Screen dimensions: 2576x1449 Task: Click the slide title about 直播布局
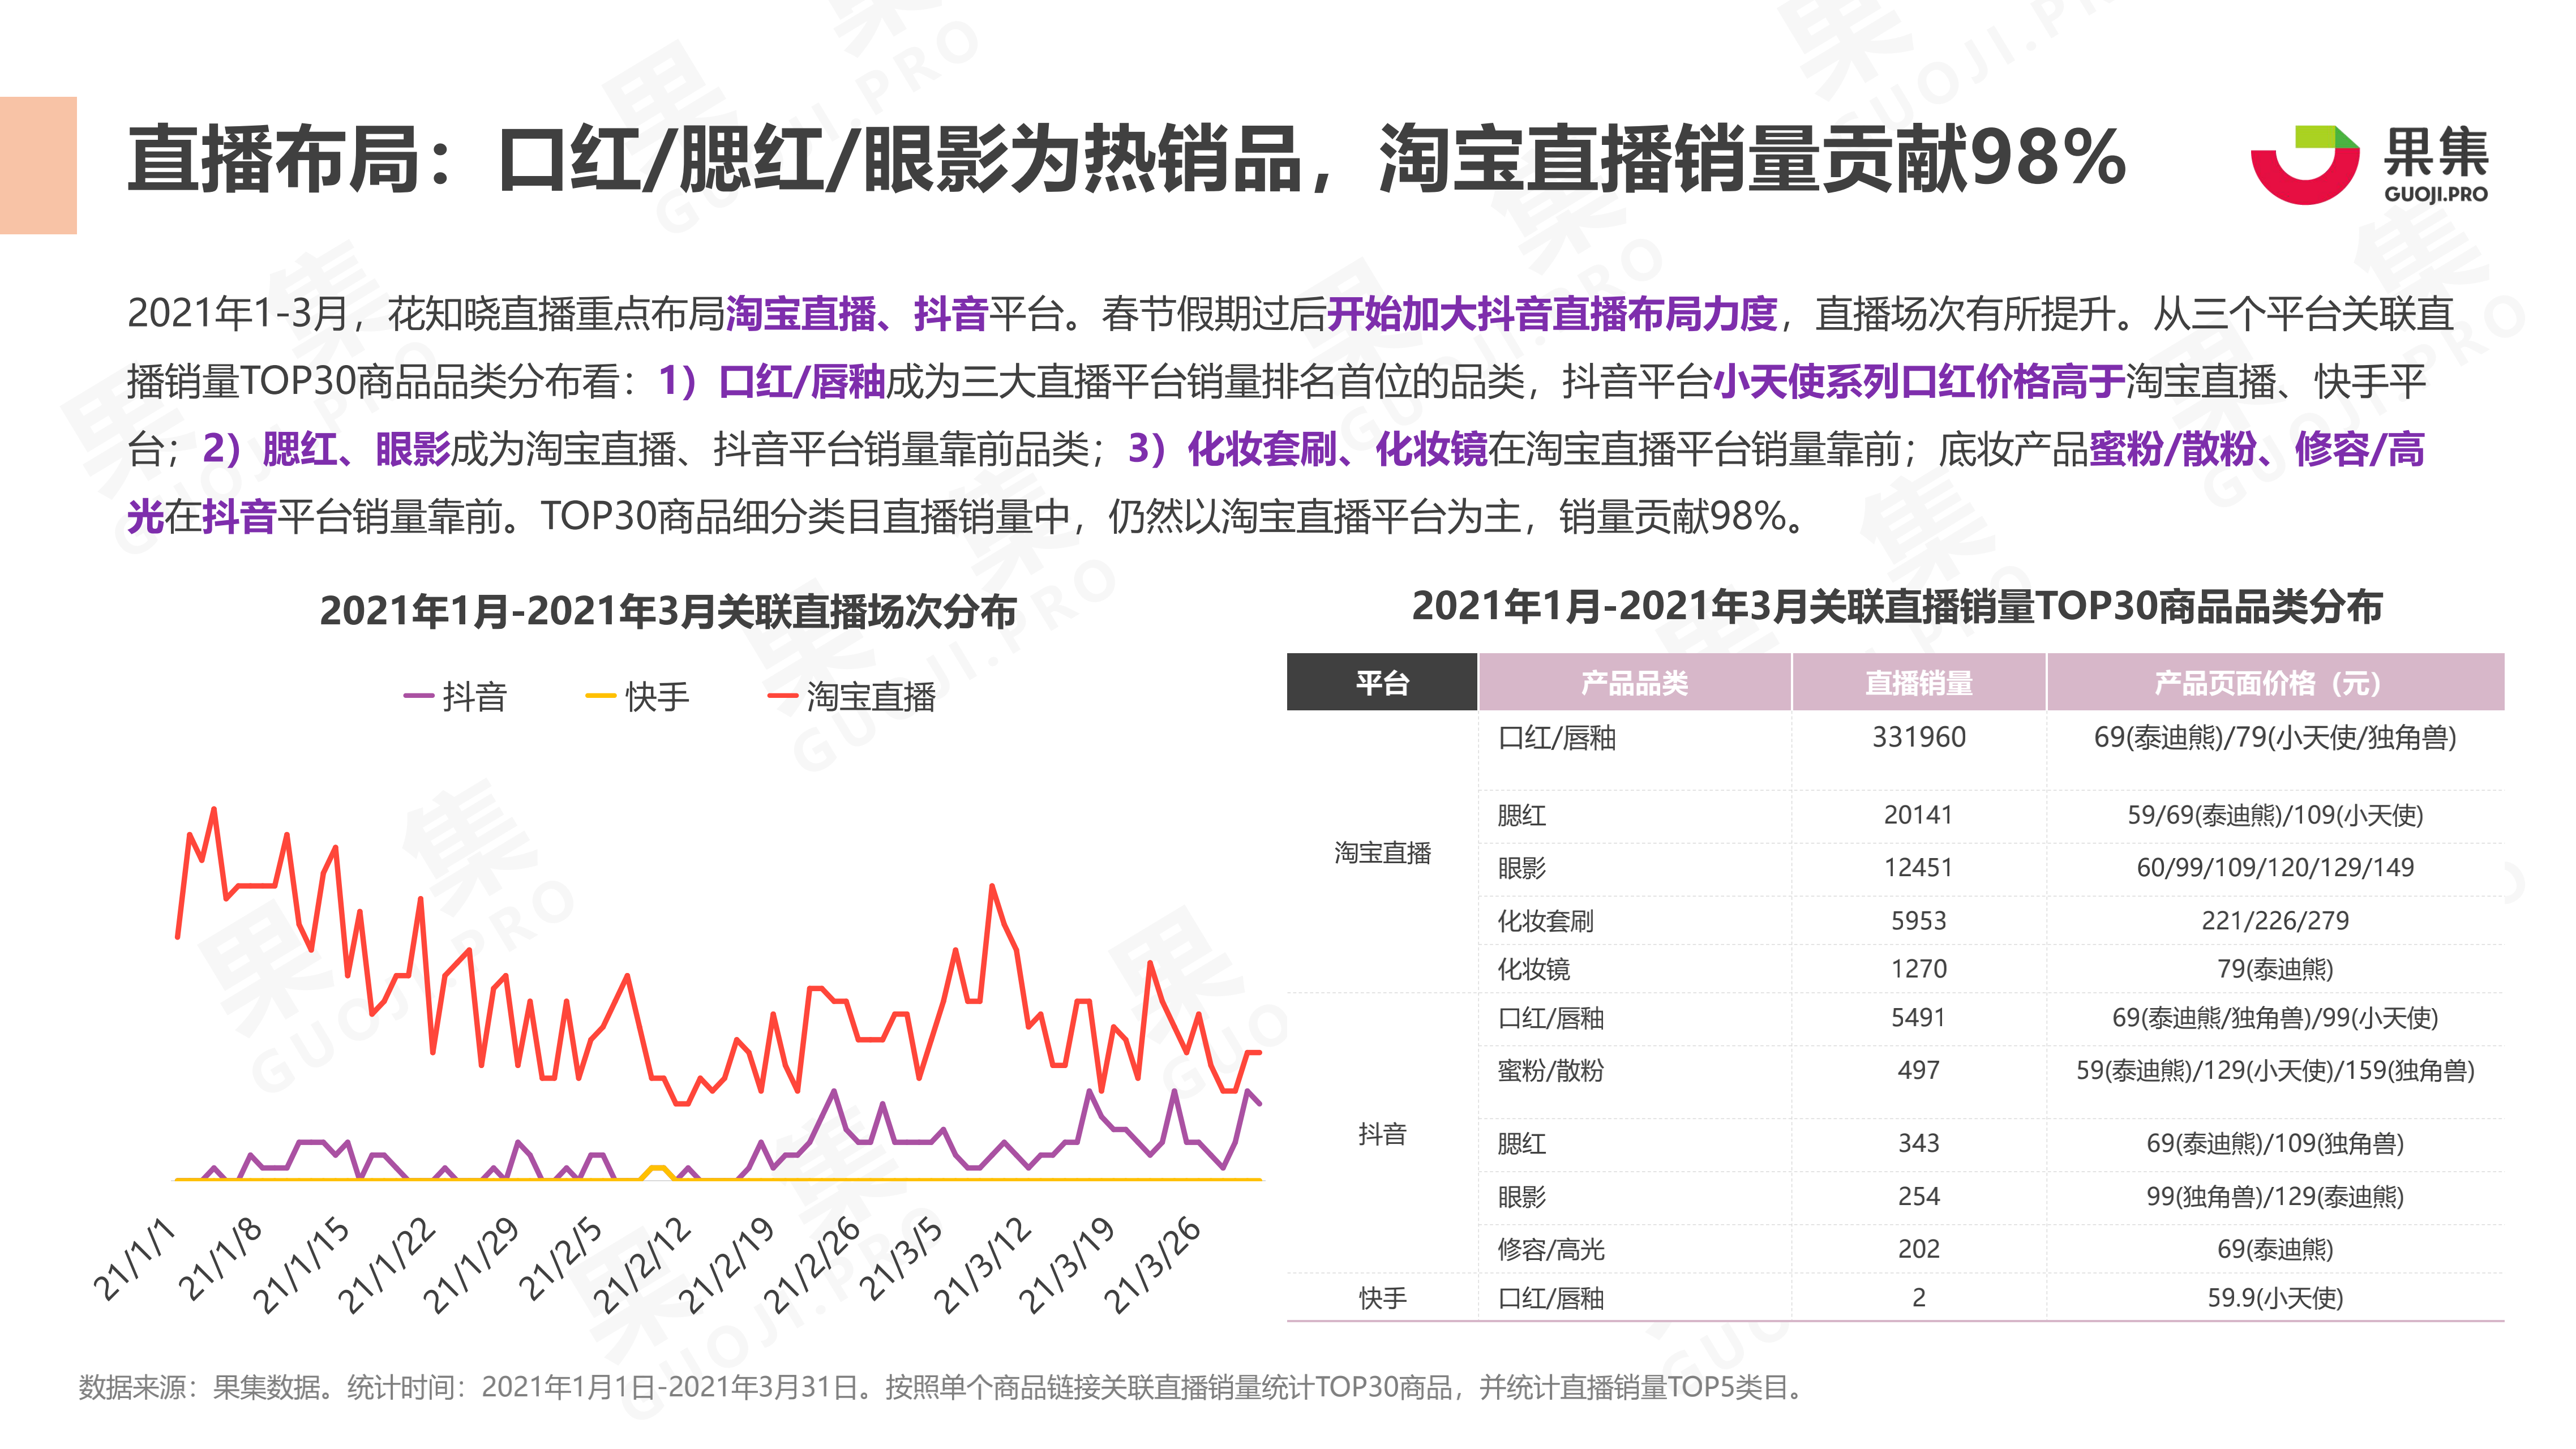pyautogui.click(x=1127, y=160)
